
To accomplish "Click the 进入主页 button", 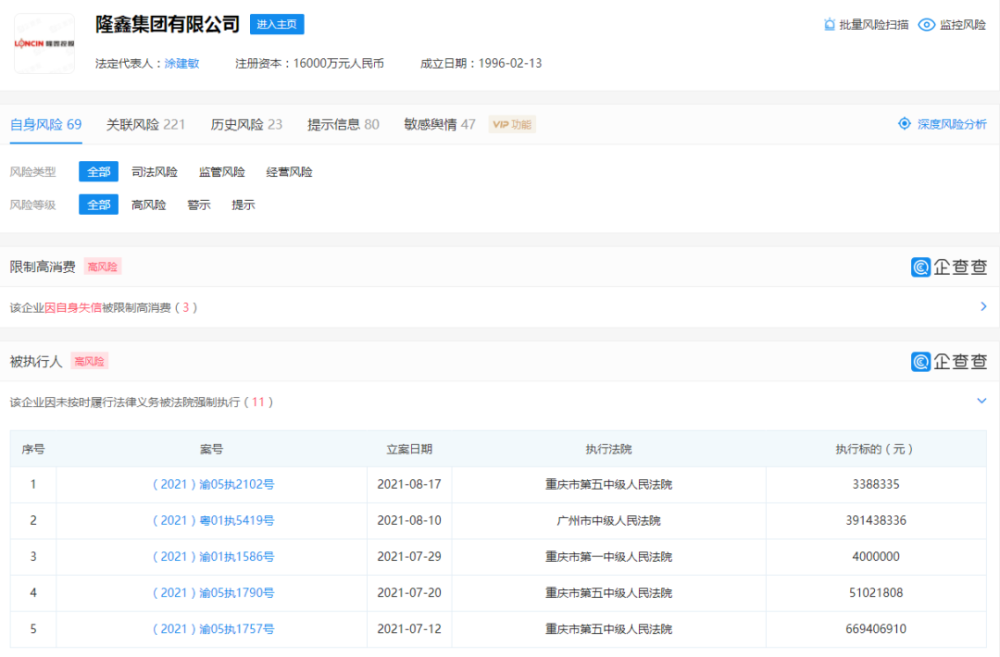I will (277, 25).
